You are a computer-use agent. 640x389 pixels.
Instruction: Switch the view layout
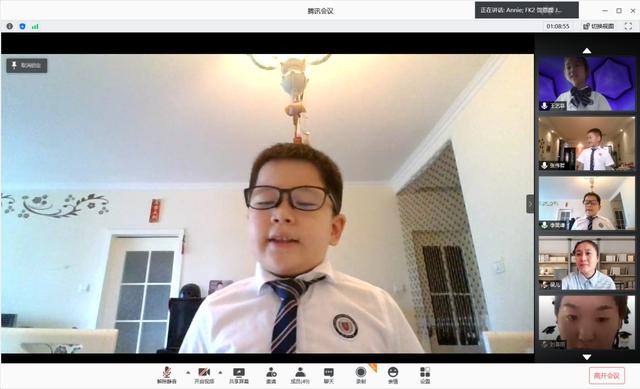pyautogui.click(x=598, y=26)
